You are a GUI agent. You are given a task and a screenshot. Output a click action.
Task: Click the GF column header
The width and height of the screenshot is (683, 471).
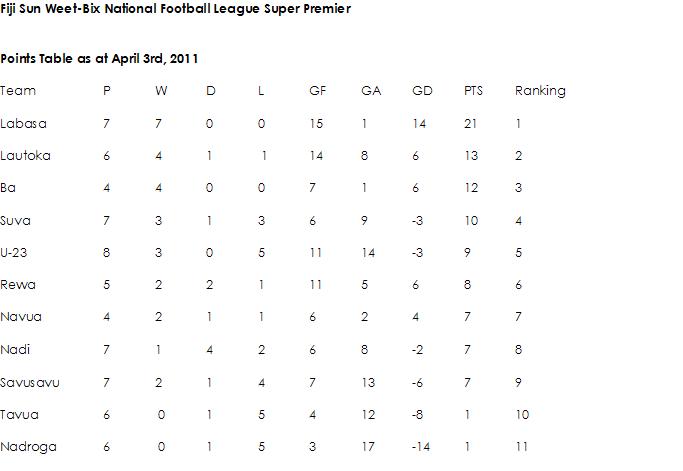pyautogui.click(x=318, y=91)
